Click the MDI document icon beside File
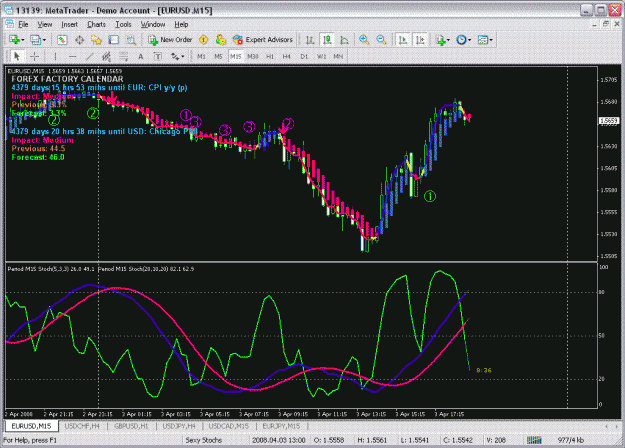The image size is (625, 448). click(x=9, y=25)
